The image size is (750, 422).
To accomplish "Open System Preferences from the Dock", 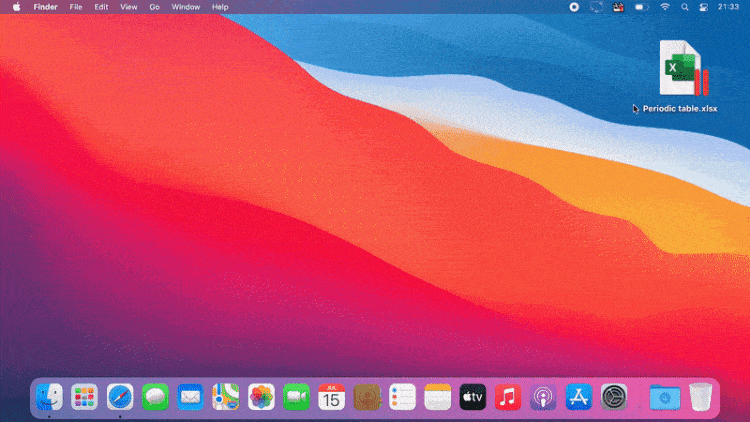I will coord(614,397).
